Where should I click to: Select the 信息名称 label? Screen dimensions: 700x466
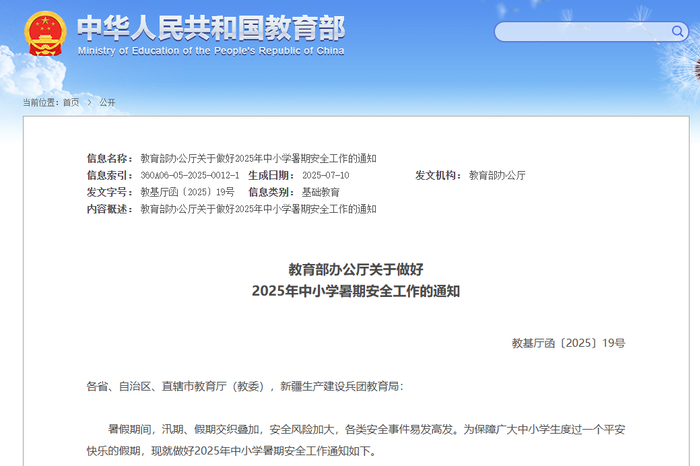click(x=109, y=158)
